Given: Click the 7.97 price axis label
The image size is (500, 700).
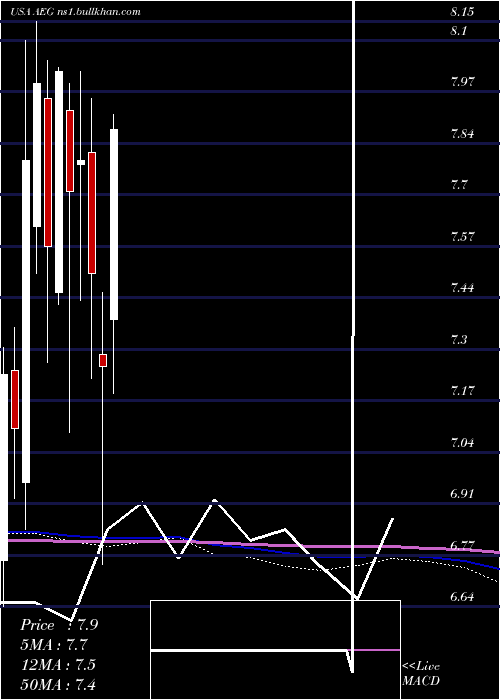Looking at the screenshot, I should (x=462, y=82).
